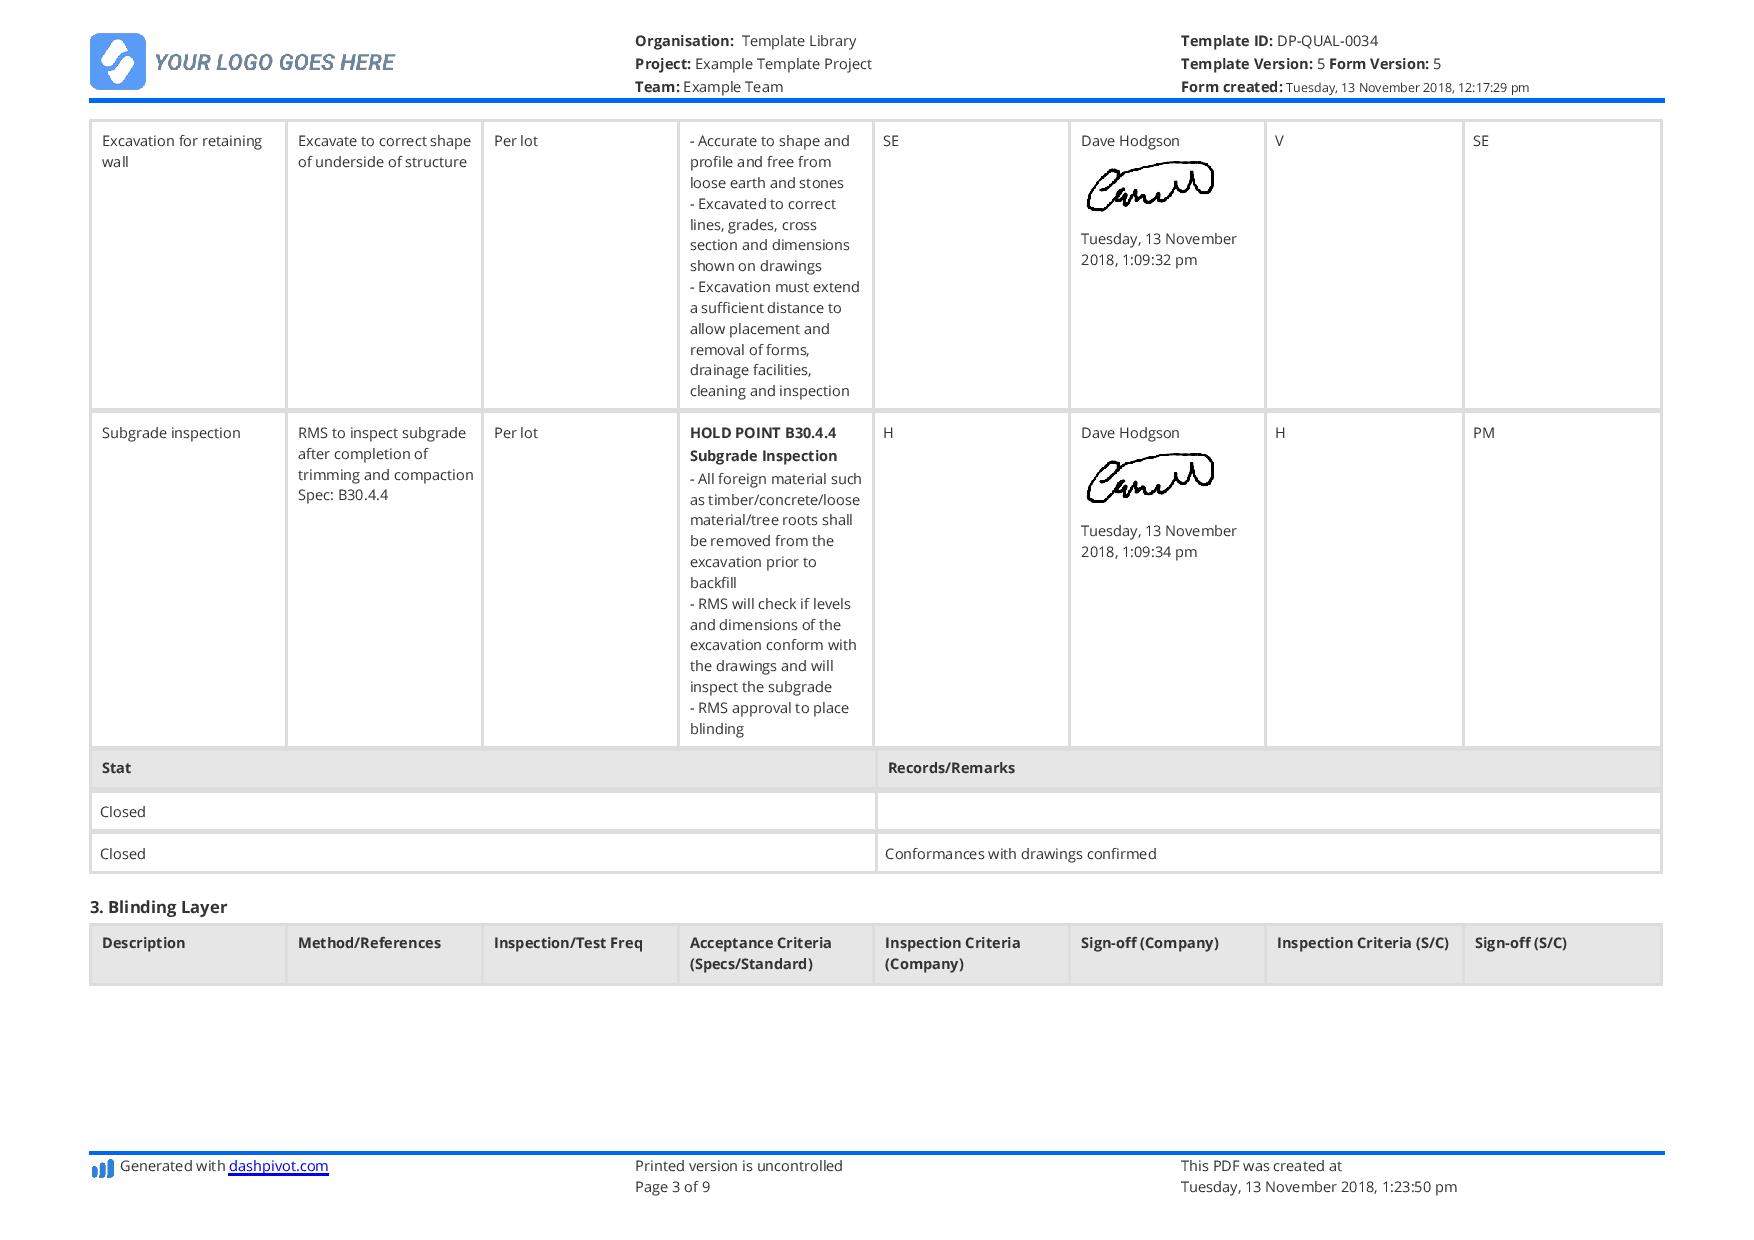This screenshot has height=1240, width=1754.
Task: Click the 'RMS to inspect subgrade' method cell
Action: click(x=384, y=579)
